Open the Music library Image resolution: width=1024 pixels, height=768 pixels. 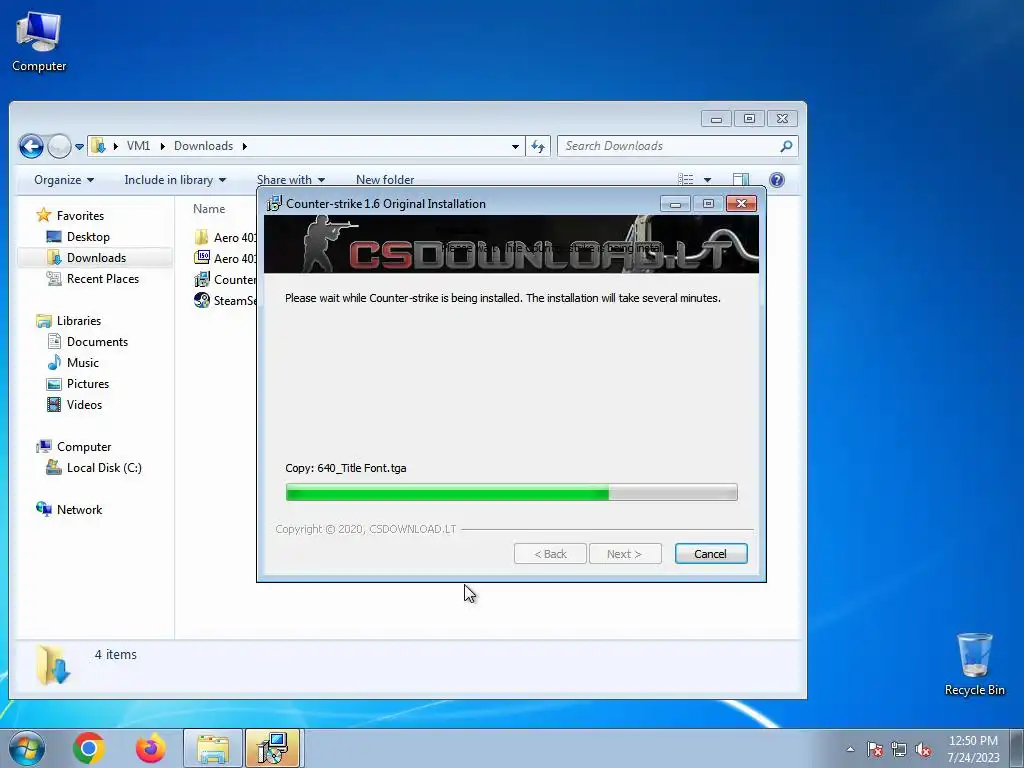point(73,362)
